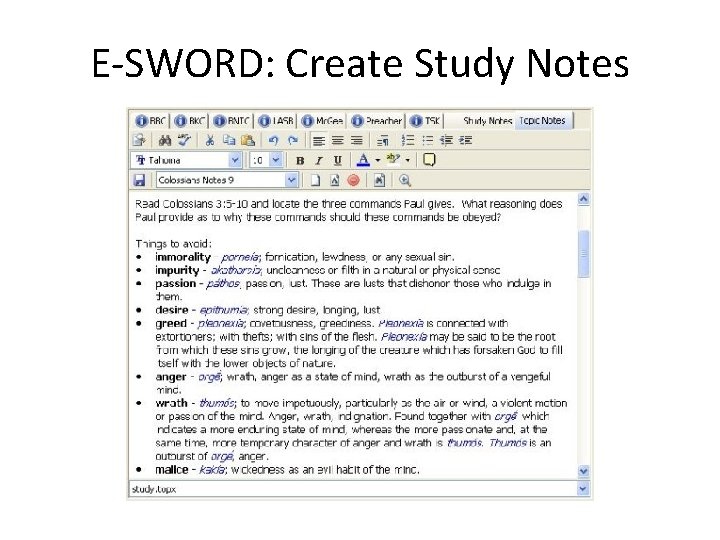720x540 pixels.
Task: Align text right
Action: click(356, 140)
